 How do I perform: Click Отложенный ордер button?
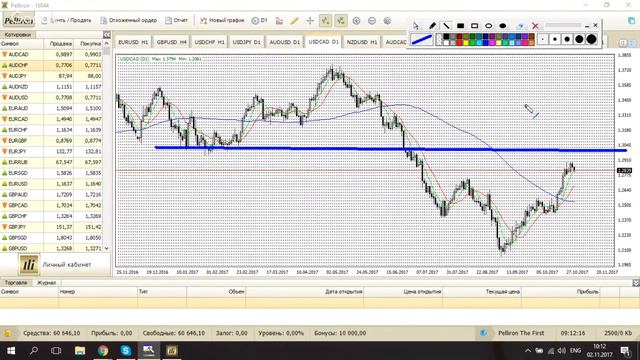129,20
